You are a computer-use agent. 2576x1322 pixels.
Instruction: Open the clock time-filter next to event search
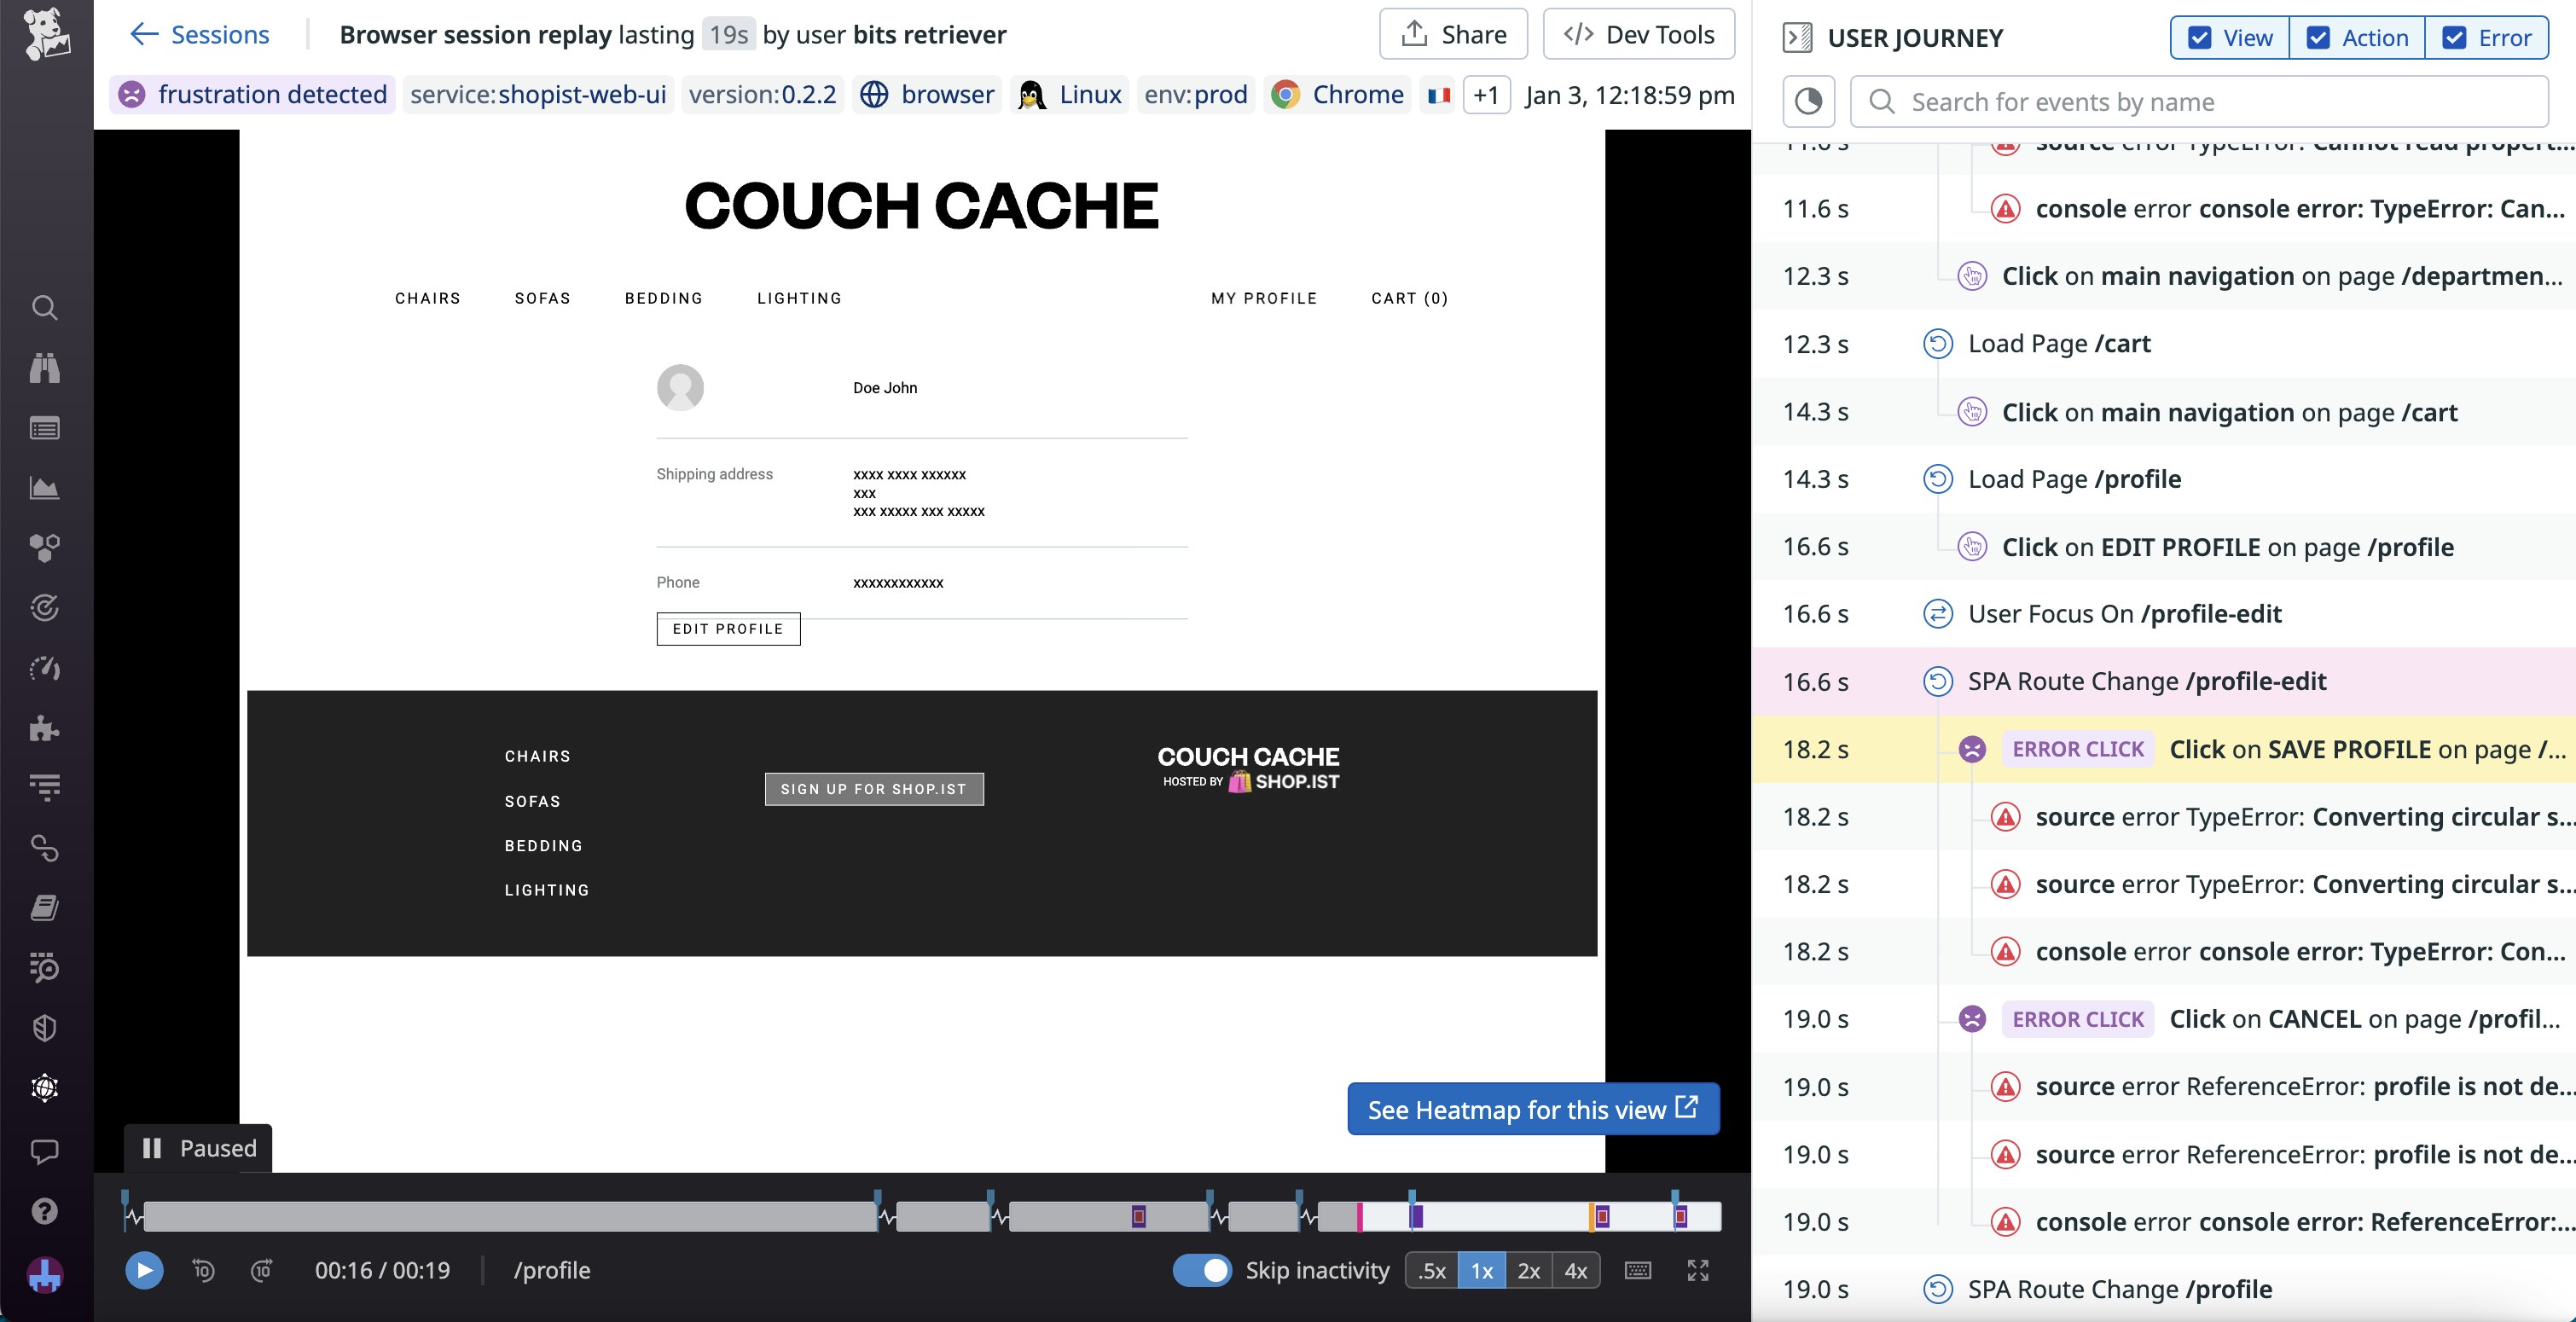1807,101
